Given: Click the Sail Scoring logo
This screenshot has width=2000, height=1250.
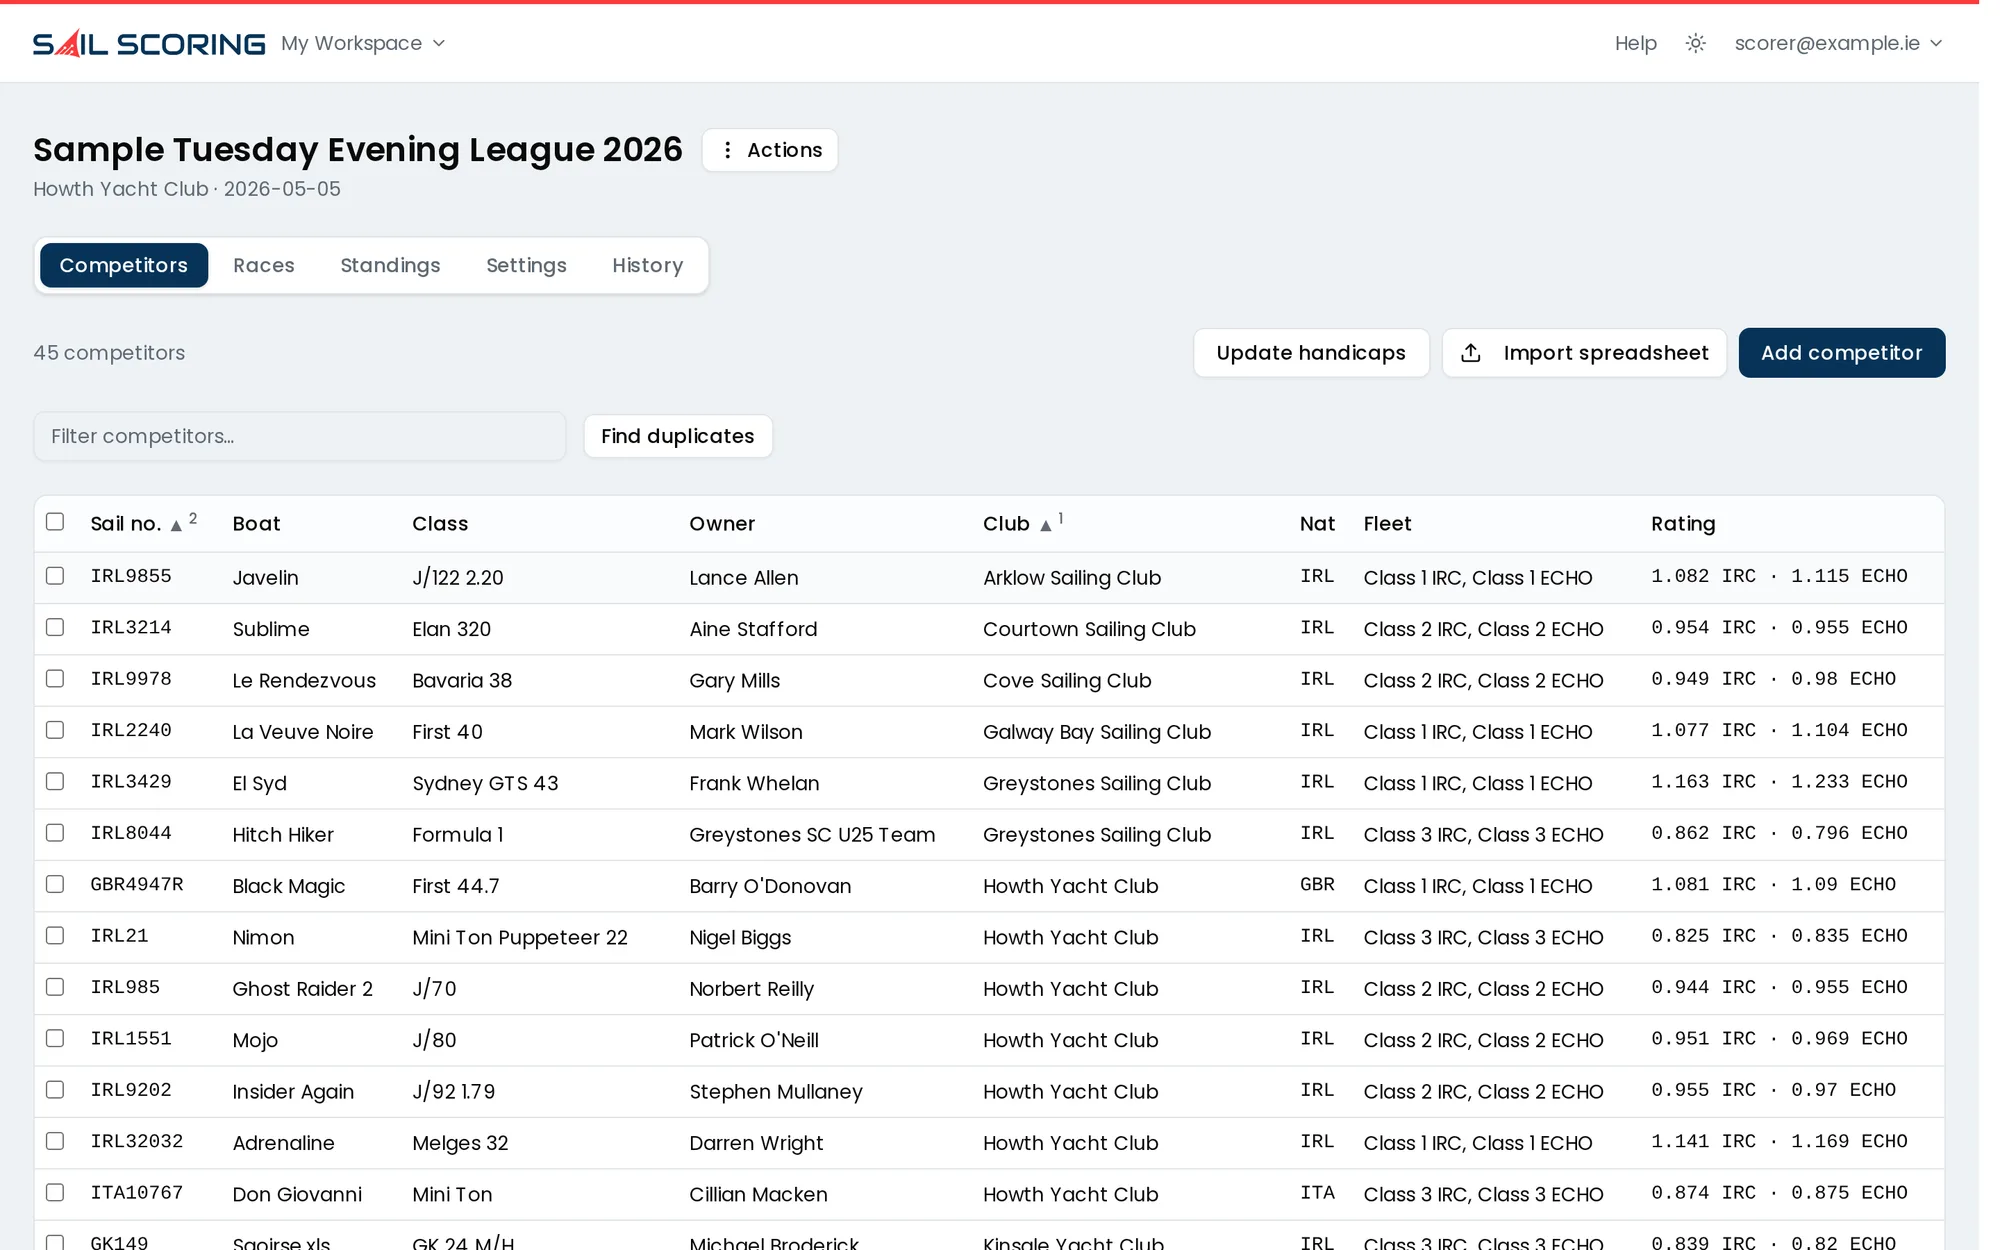Looking at the screenshot, I should 149,43.
